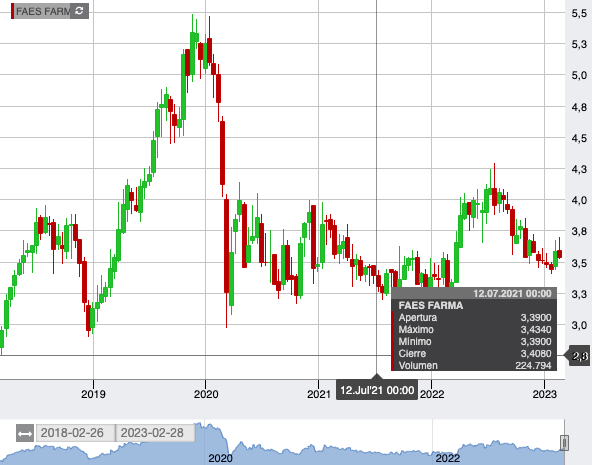592x465 pixels.
Task: Edit the end date field 2023-02-28
Action: (156, 433)
